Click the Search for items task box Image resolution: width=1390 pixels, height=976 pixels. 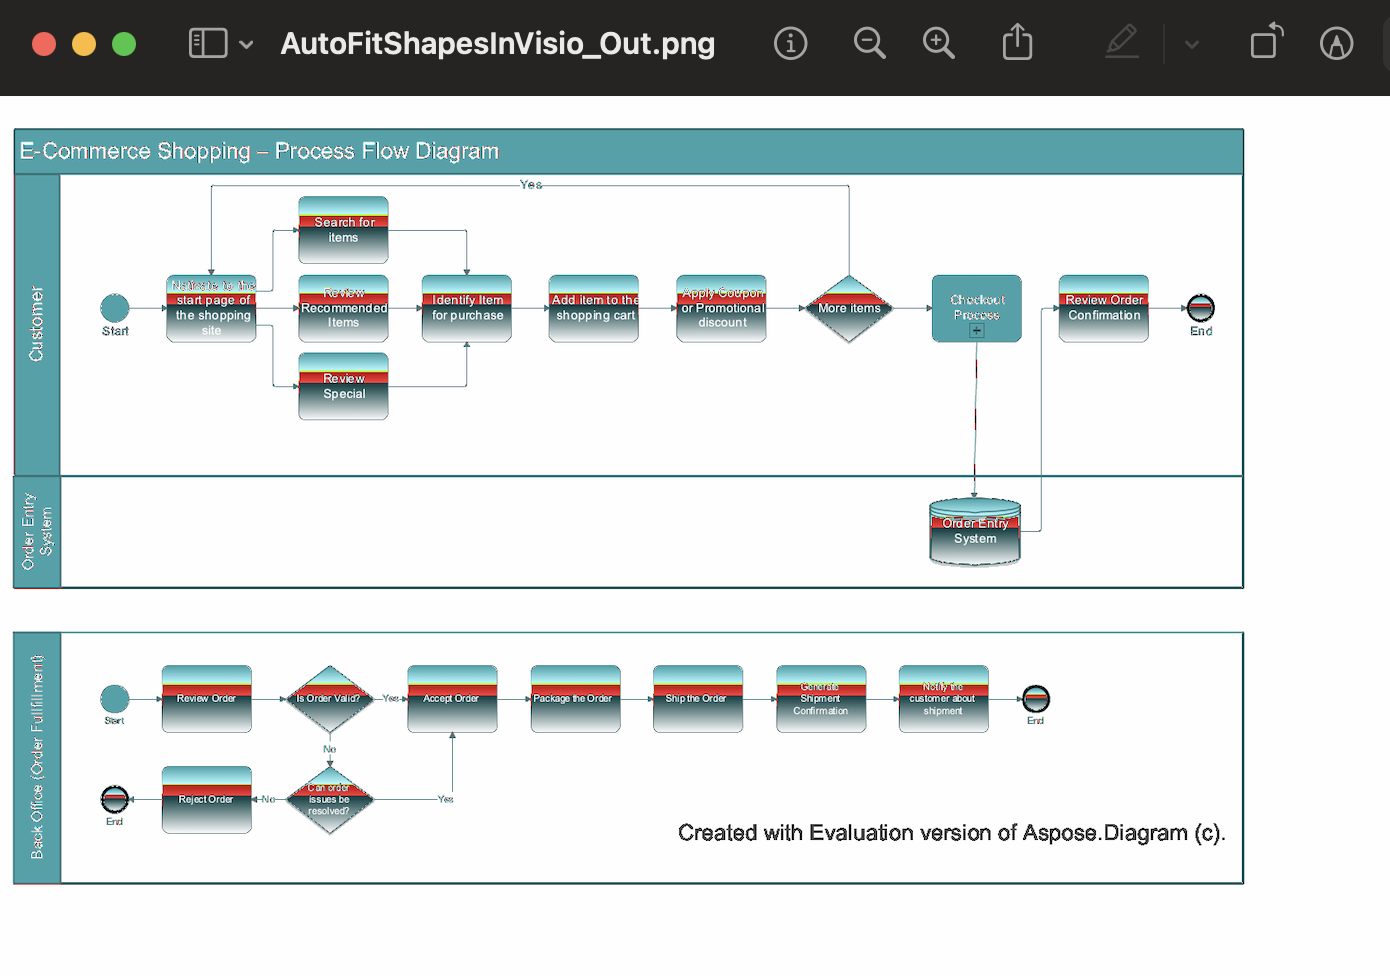(x=343, y=230)
